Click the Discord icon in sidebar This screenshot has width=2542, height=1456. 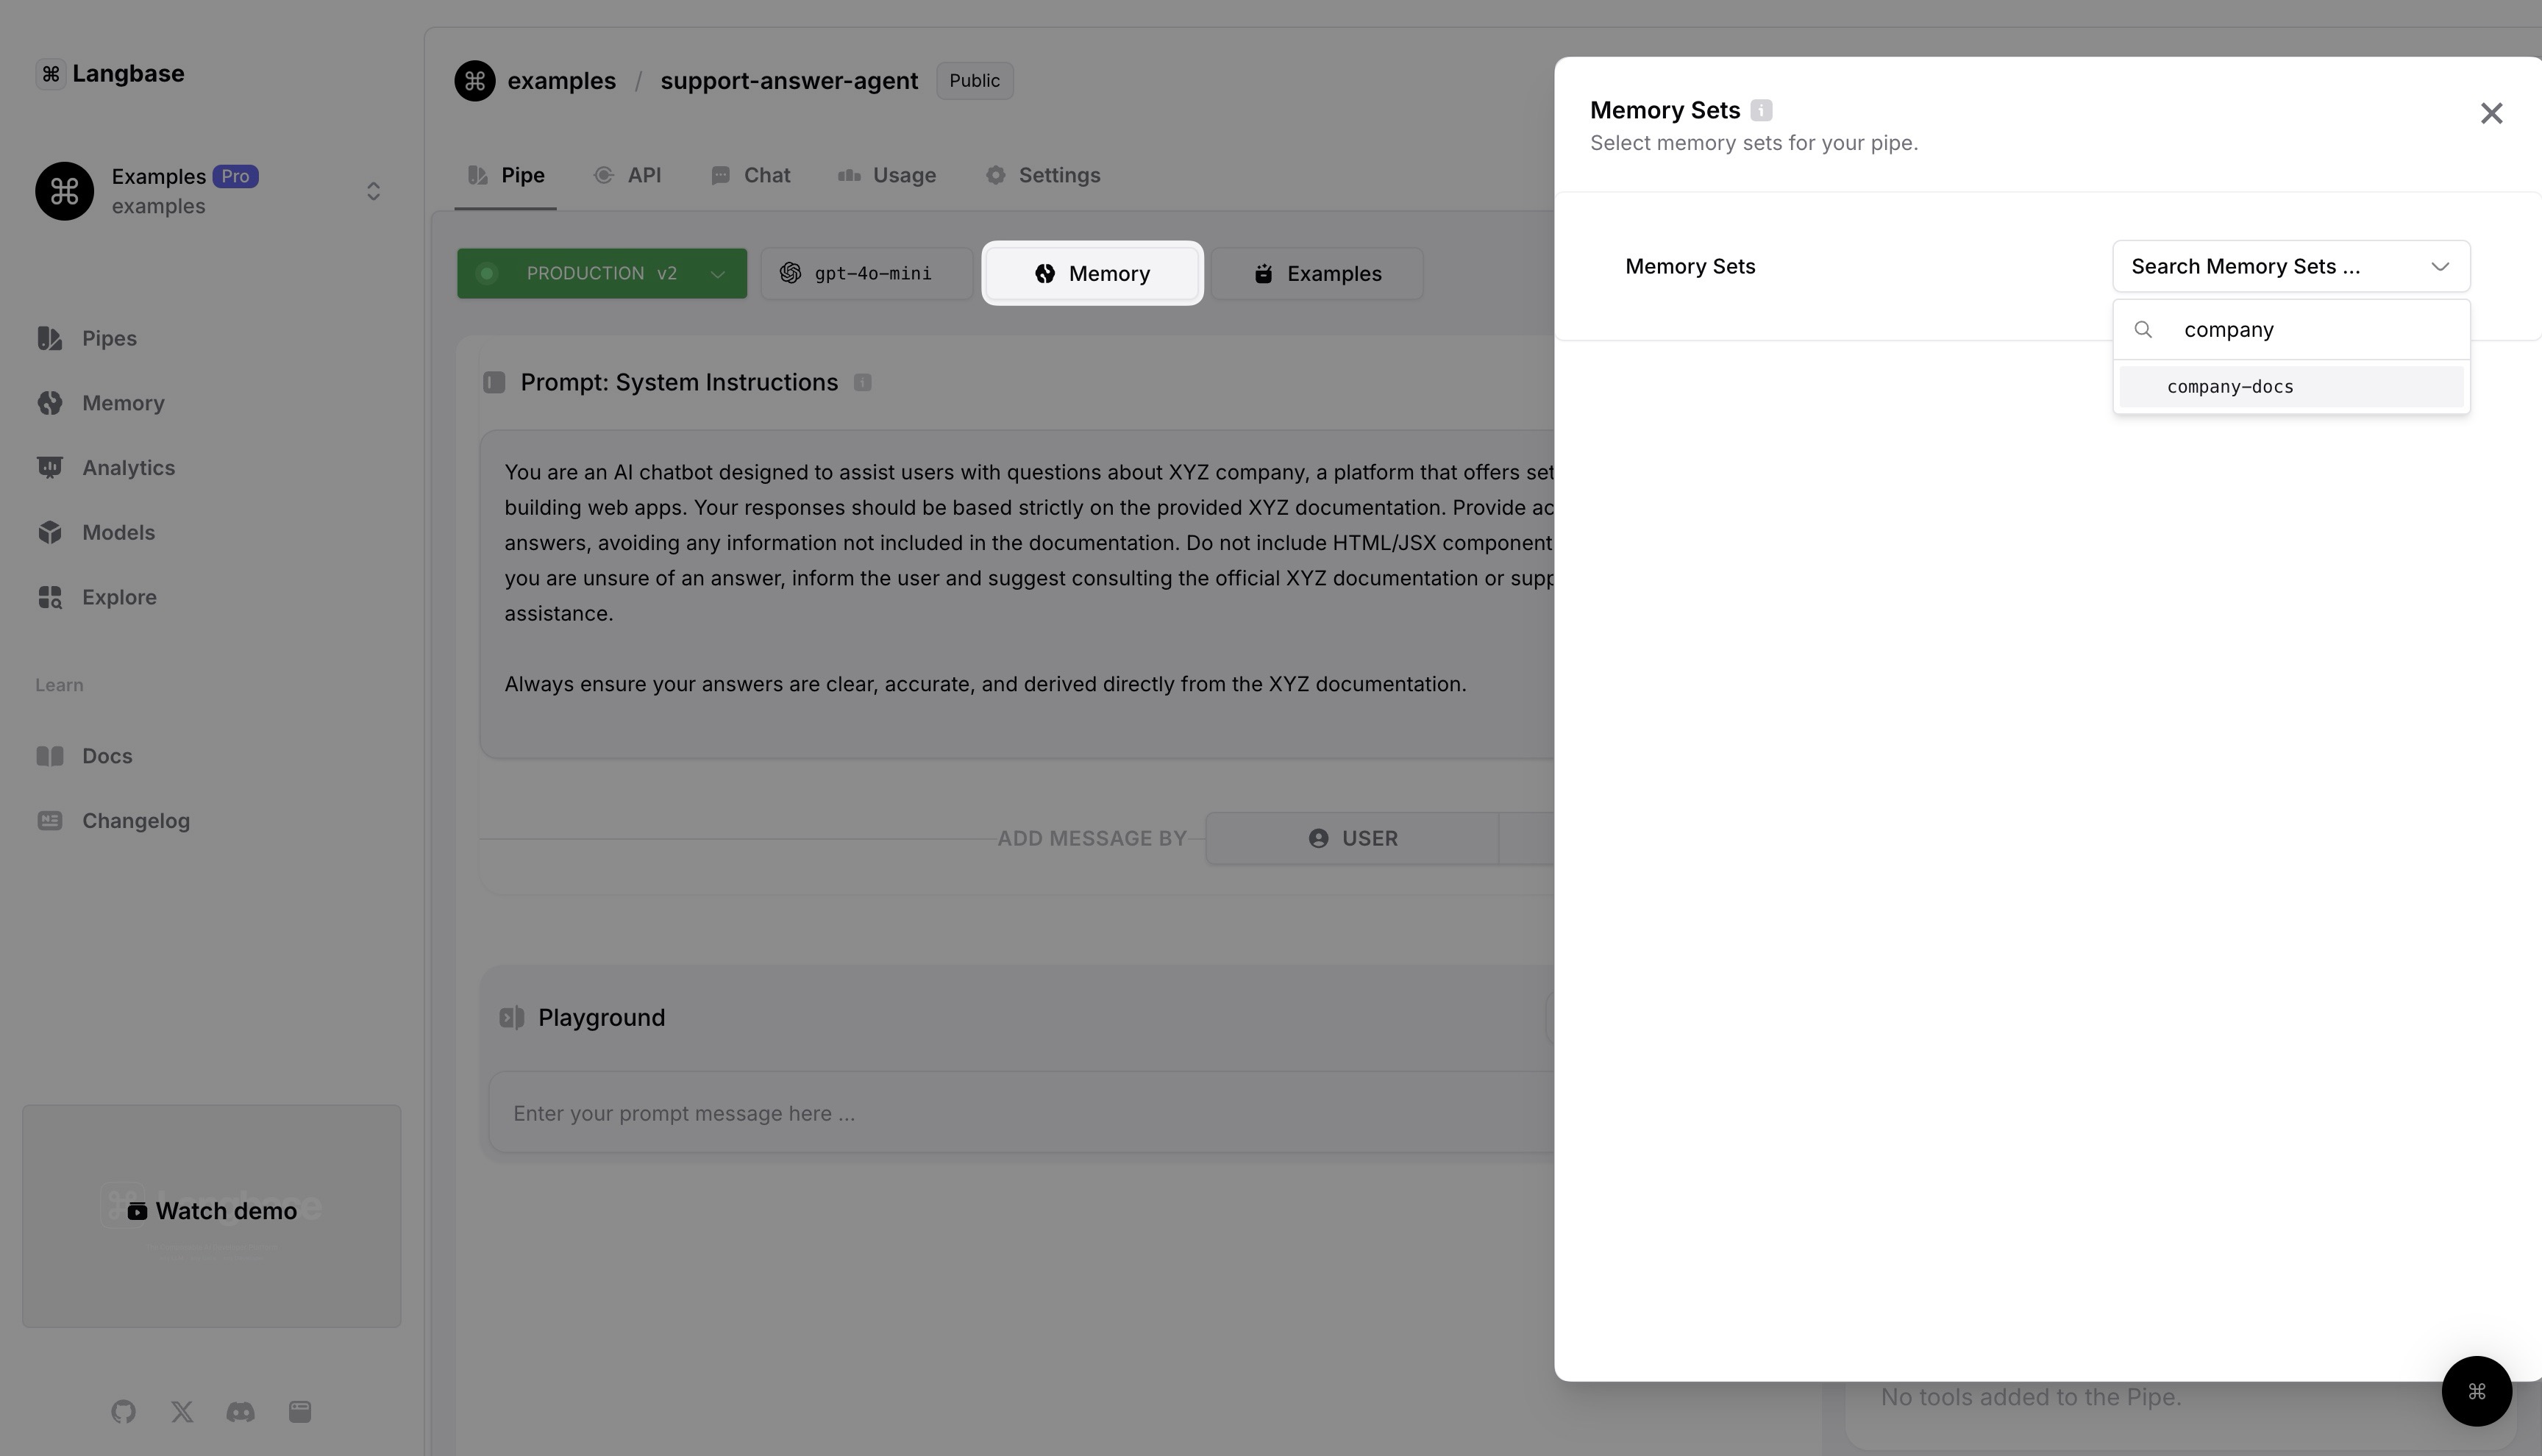pyautogui.click(x=240, y=1411)
